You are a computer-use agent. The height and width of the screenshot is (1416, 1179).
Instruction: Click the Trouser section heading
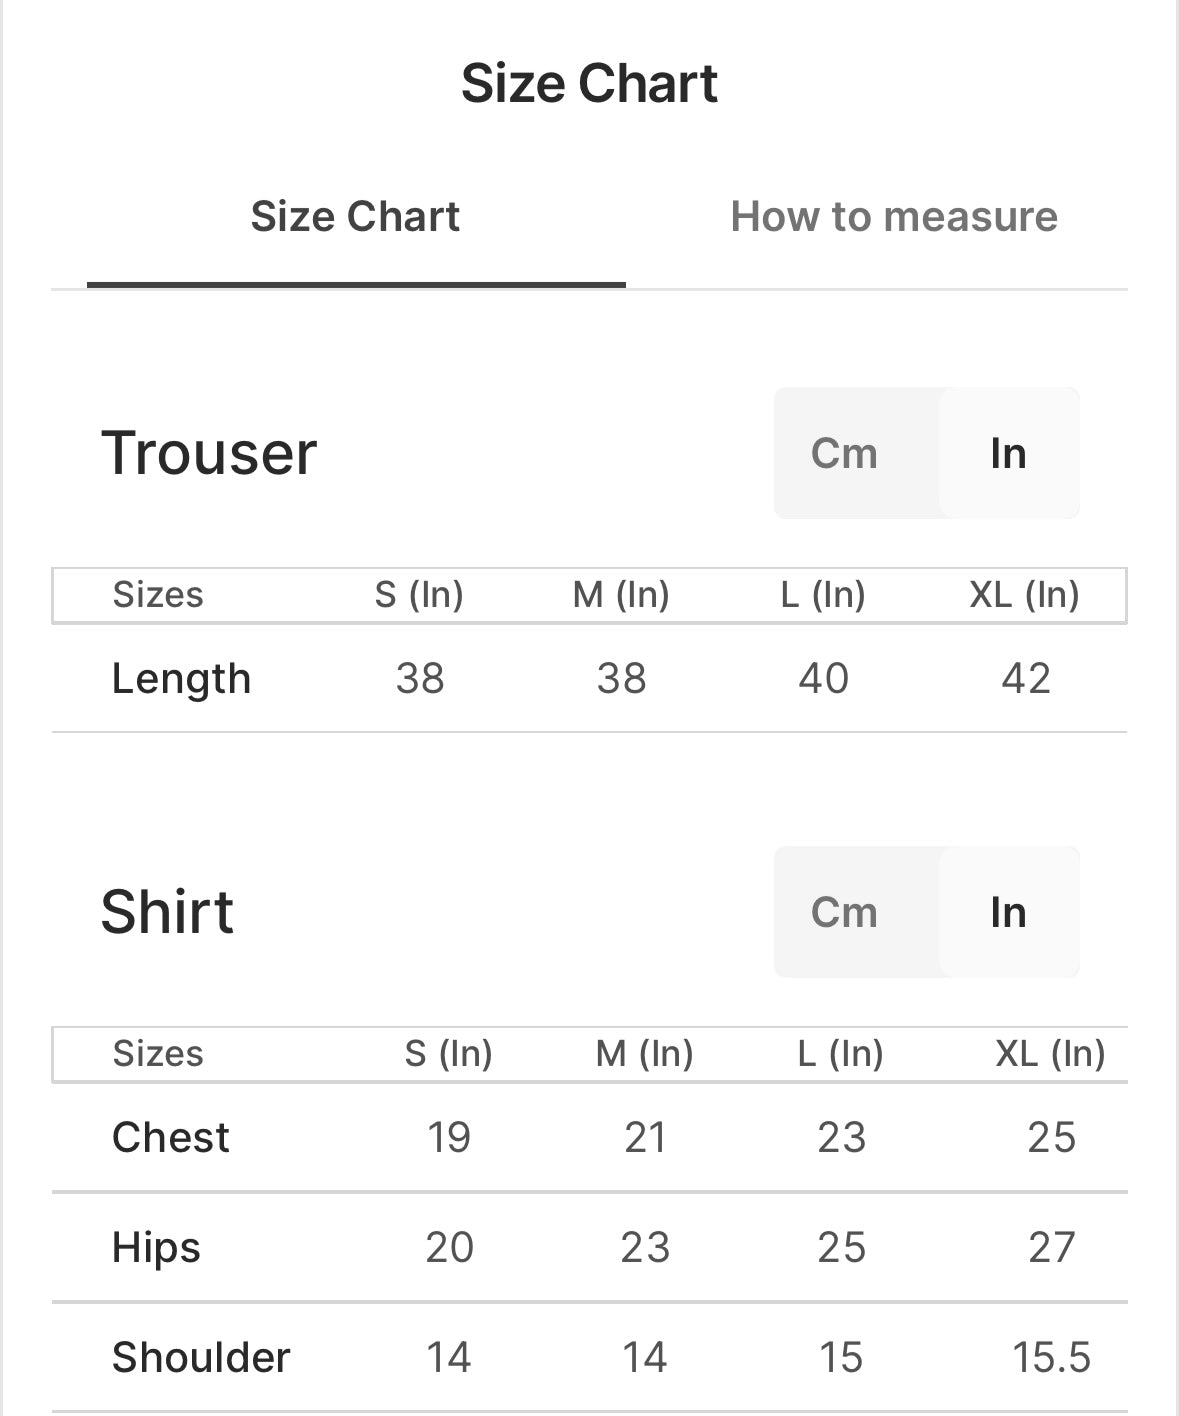click(x=209, y=453)
